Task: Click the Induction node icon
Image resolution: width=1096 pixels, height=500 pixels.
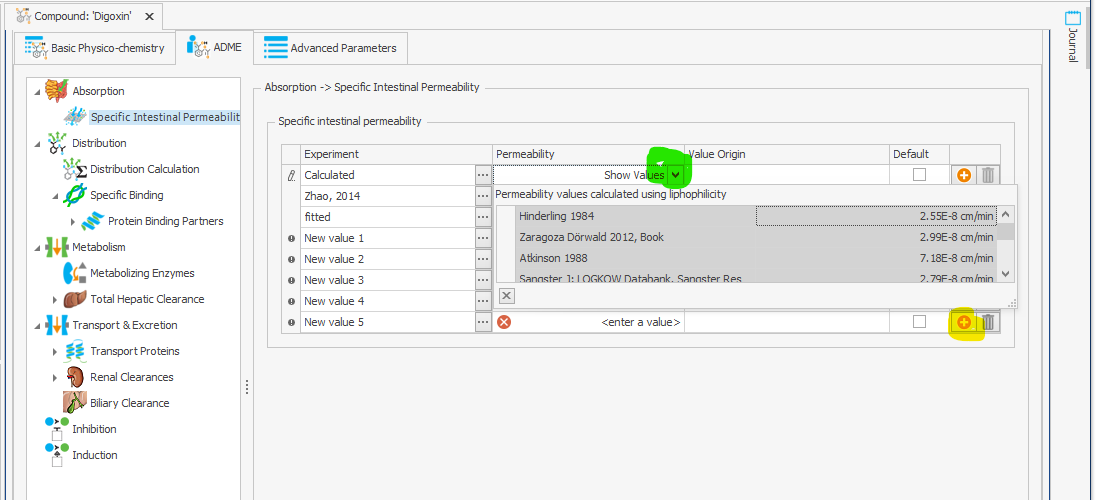Action: coord(57,455)
